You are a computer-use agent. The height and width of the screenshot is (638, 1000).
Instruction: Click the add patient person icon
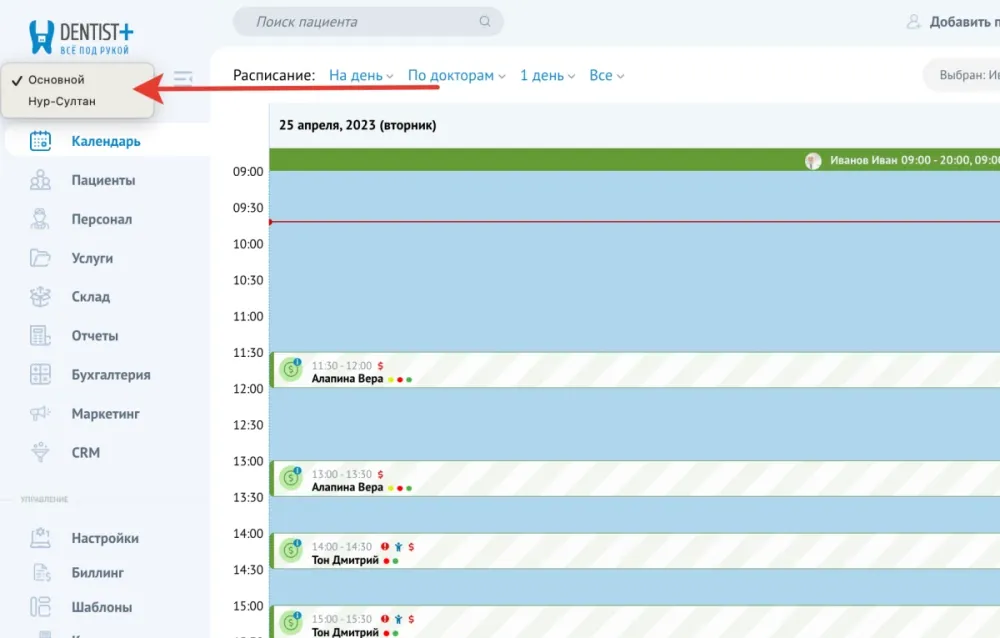coord(913,22)
